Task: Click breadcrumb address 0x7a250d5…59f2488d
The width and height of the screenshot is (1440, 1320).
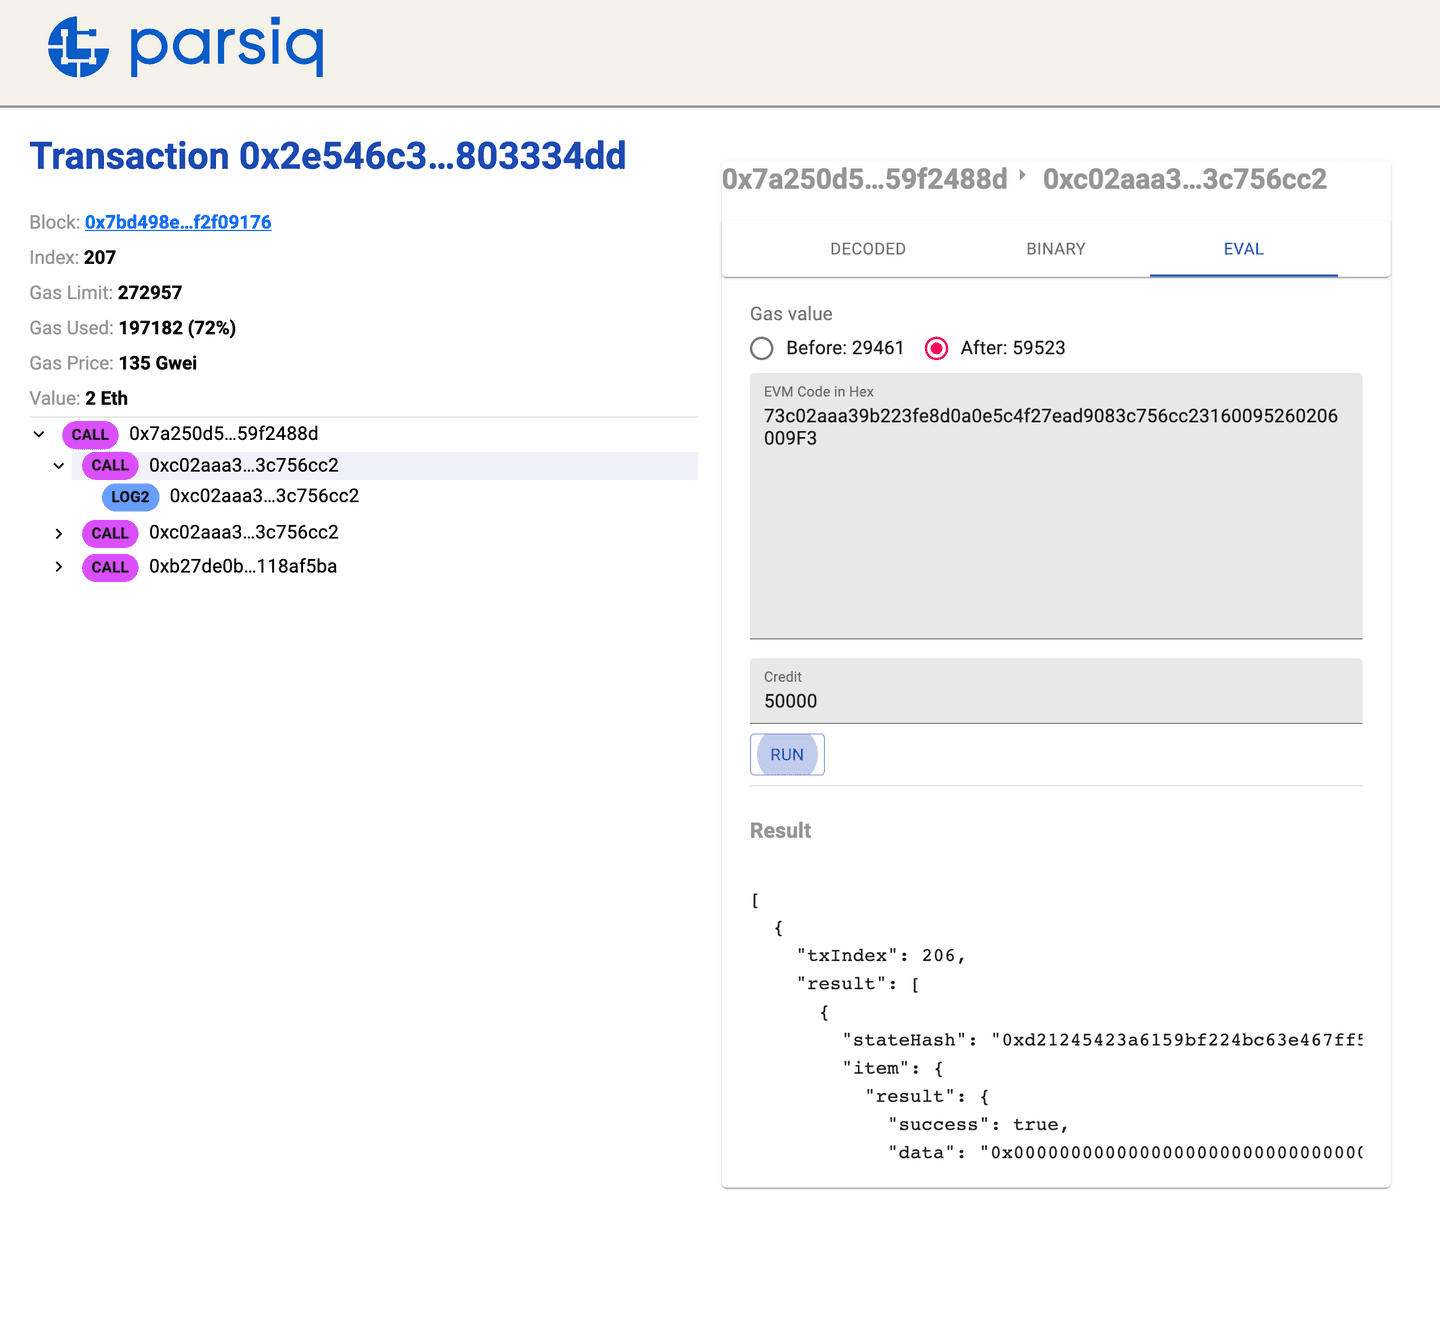Action: click(865, 179)
